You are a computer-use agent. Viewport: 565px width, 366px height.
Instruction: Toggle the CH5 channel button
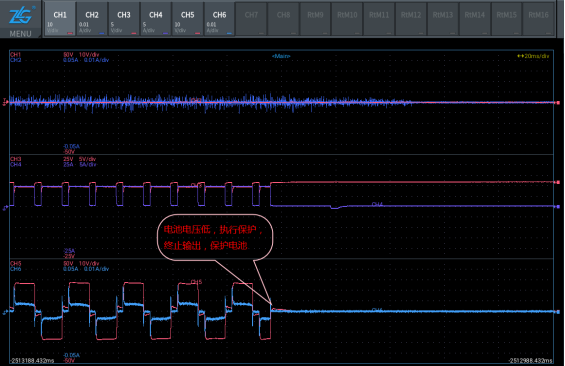click(x=187, y=19)
